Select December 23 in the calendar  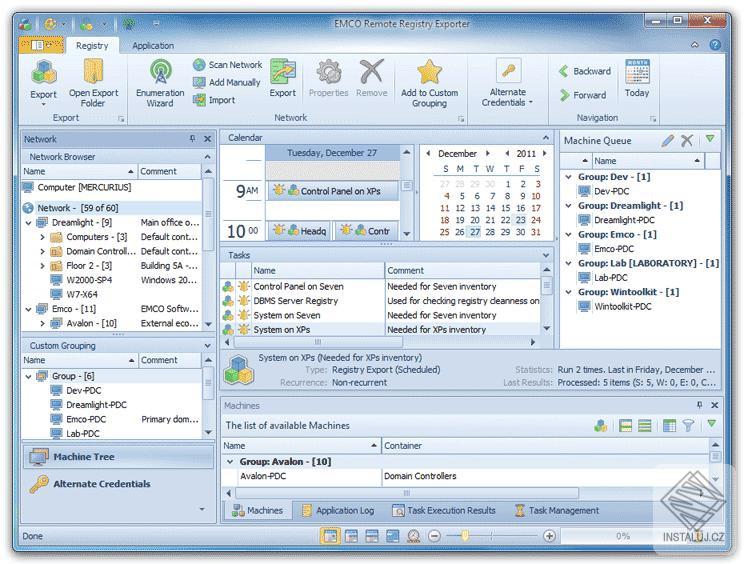point(521,220)
